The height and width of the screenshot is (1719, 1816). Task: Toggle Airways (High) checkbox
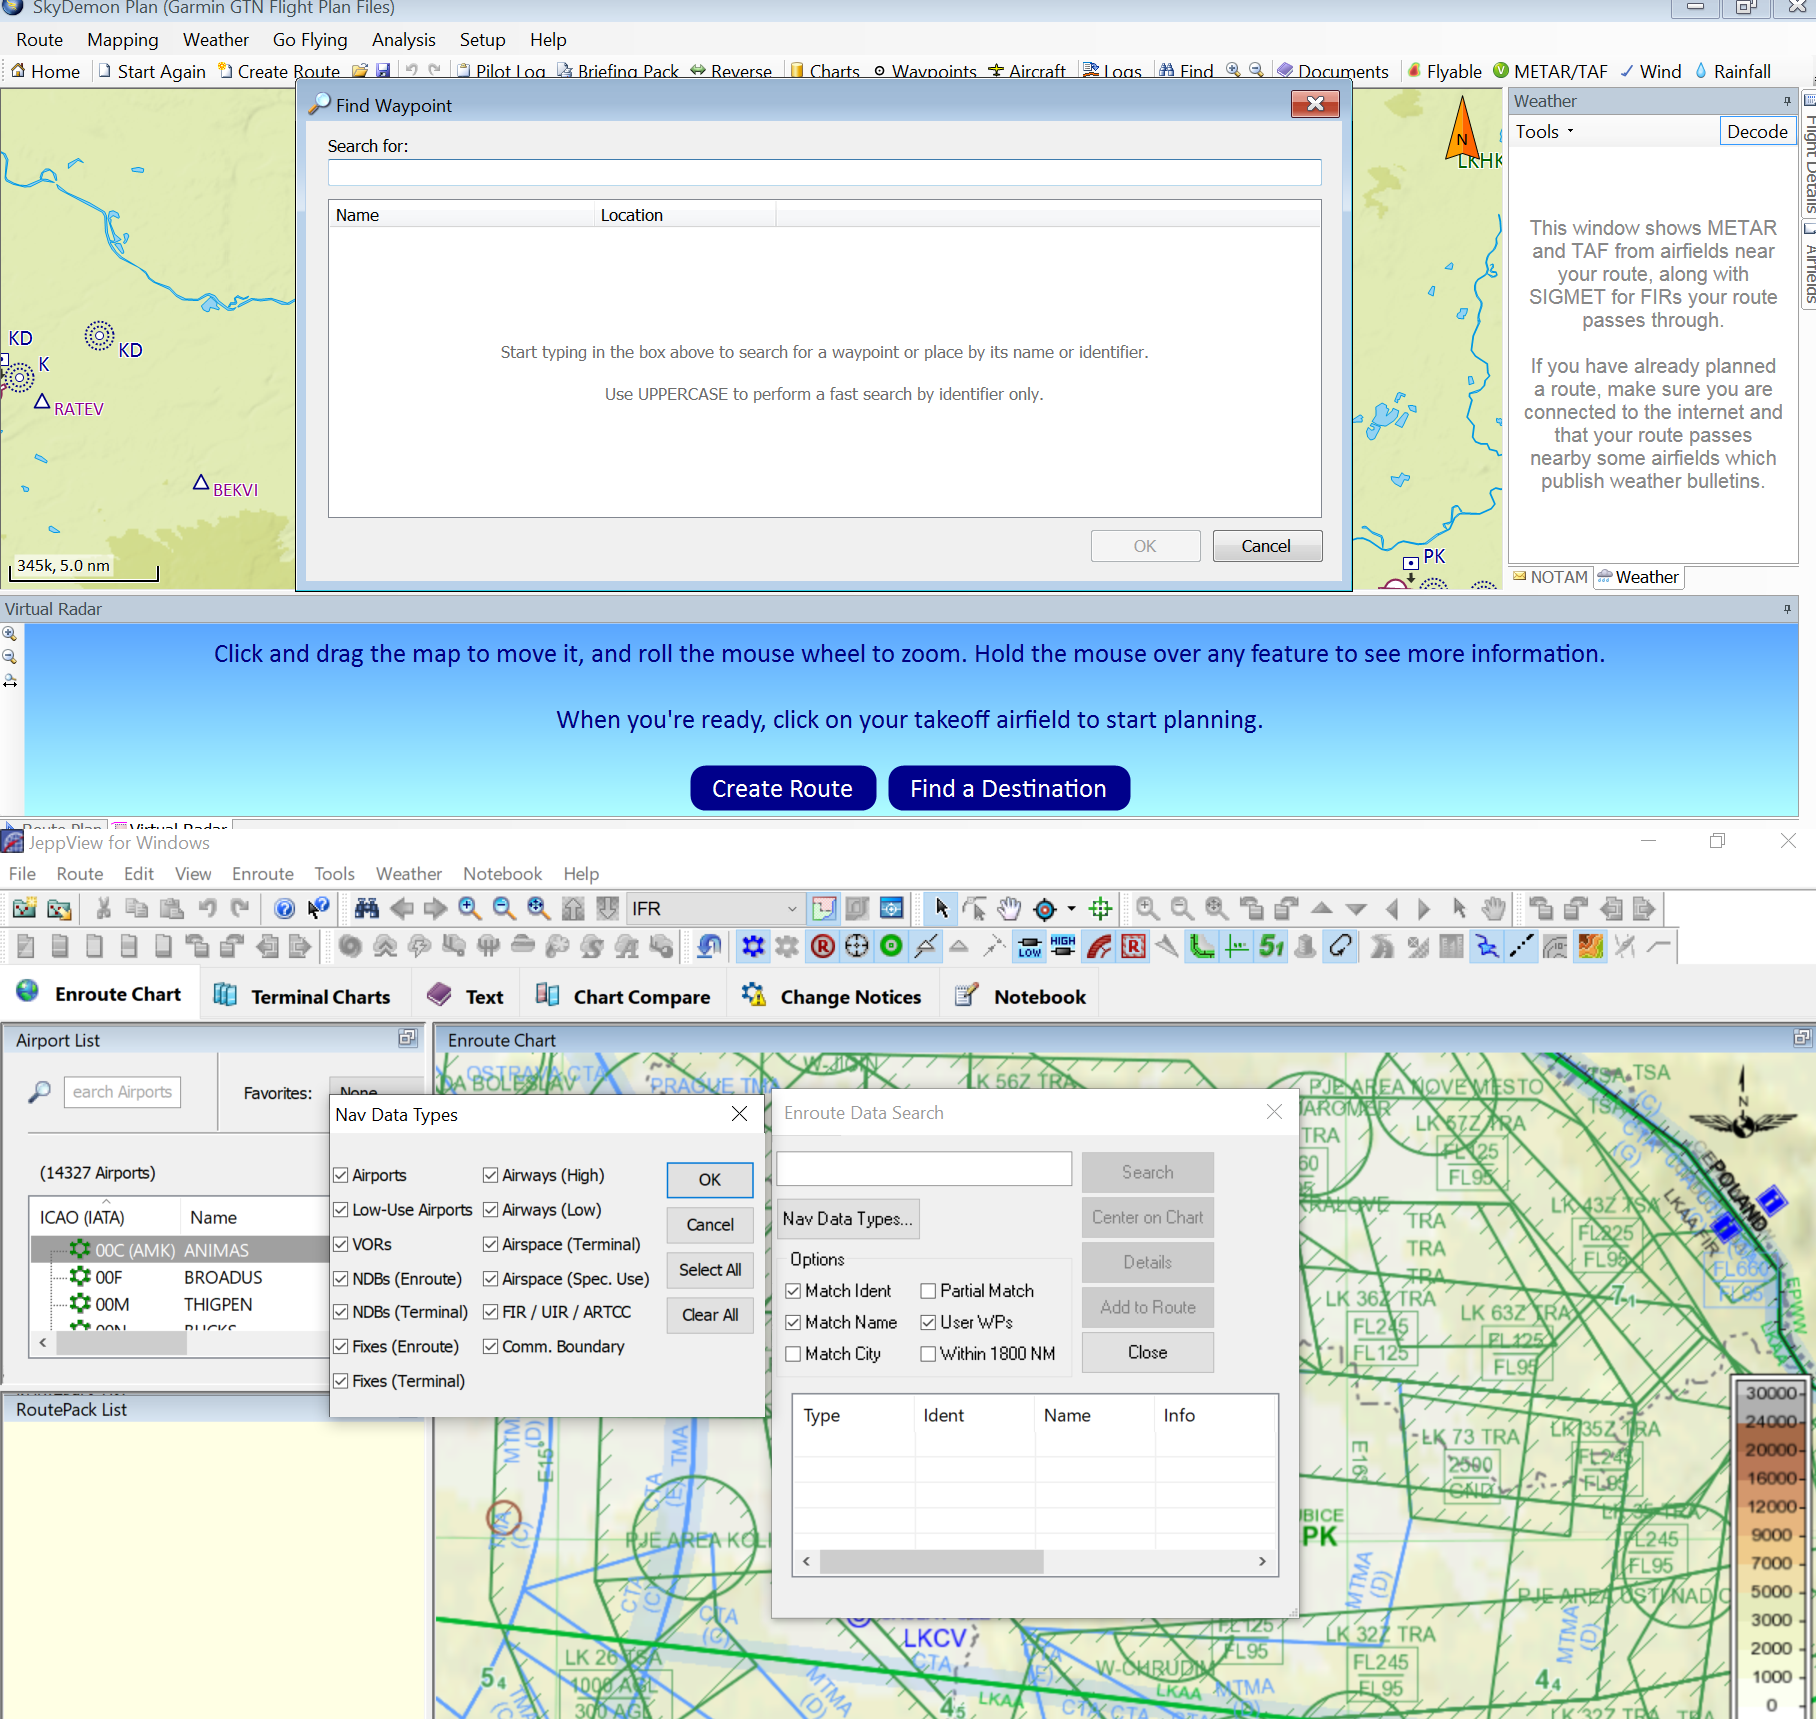(491, 1175)
